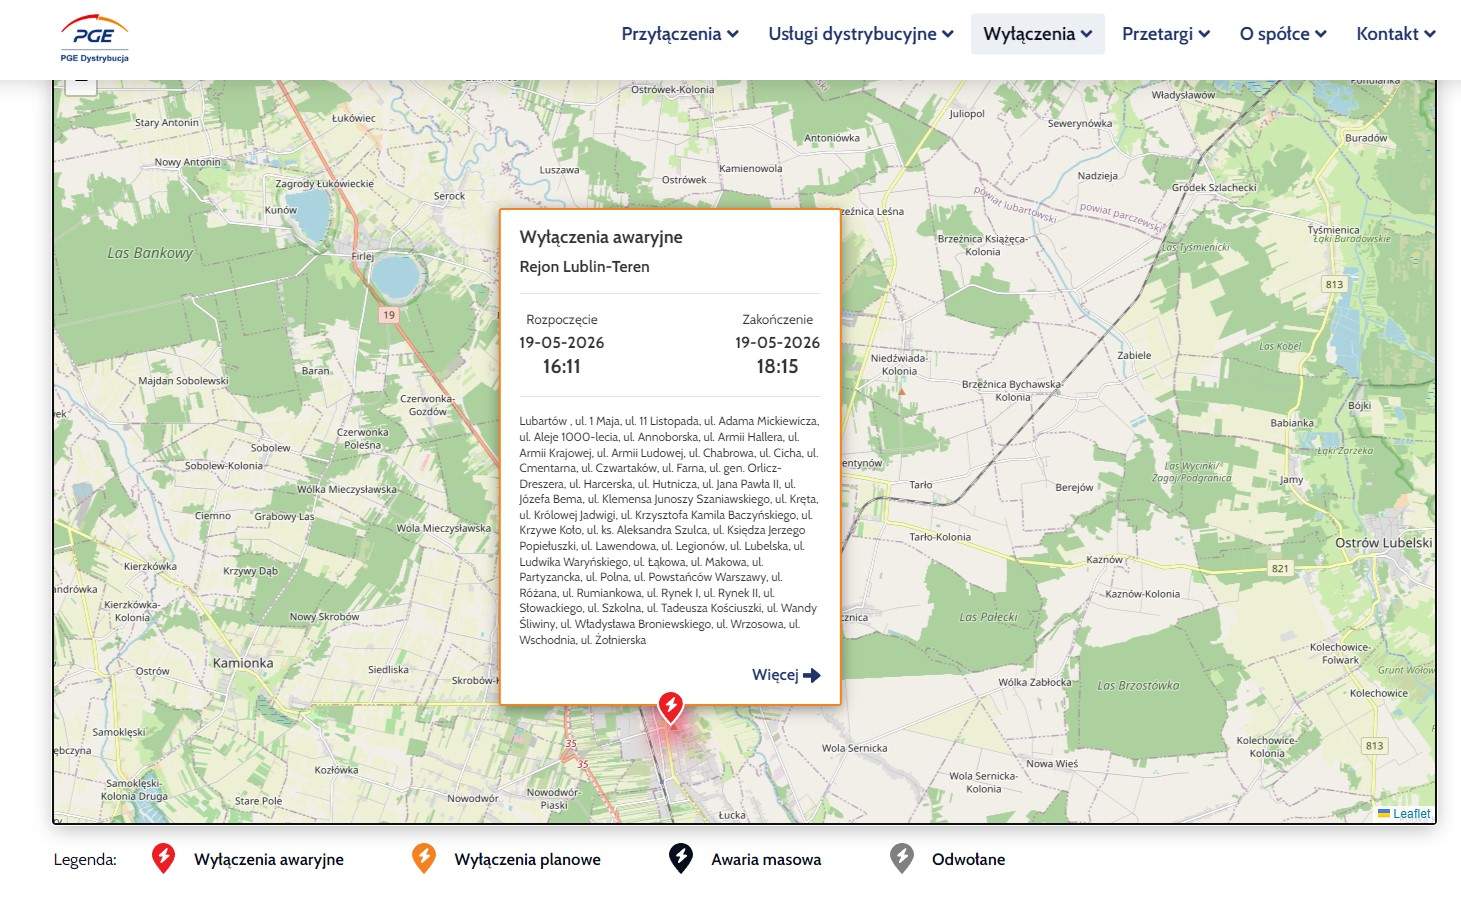Click the red Wyłączenia awaryjne legend icon
This screenshot has width=1461, height=920.
[x=163, y=858]
